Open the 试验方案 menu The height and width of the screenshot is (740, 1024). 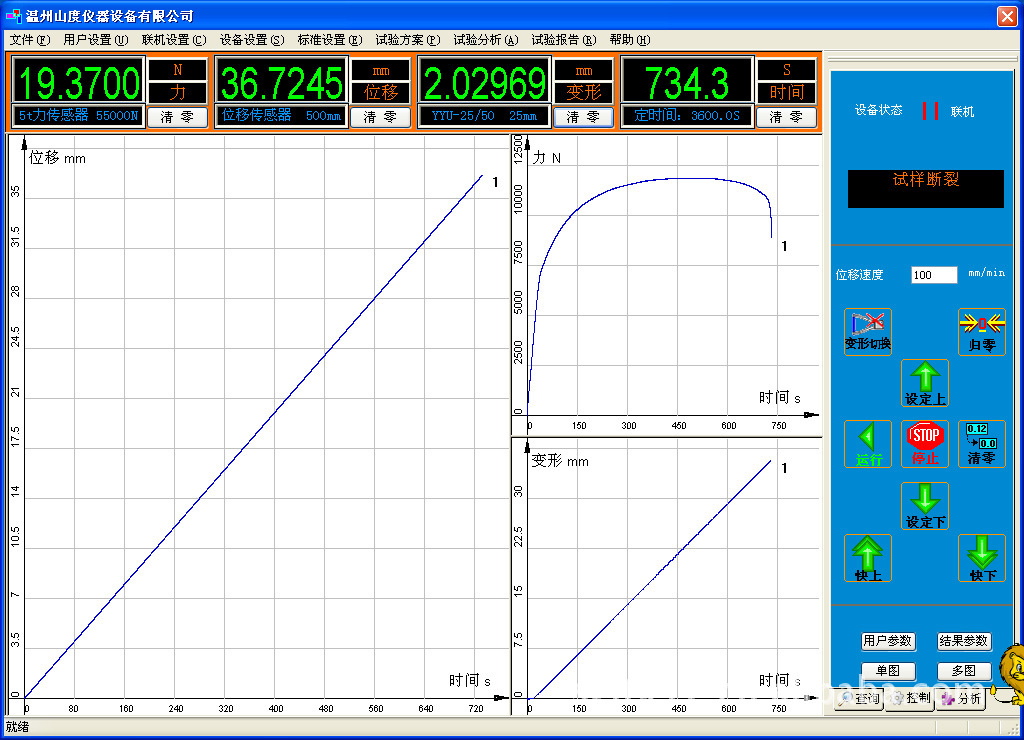pyautogui.click(x=407, y=40)
